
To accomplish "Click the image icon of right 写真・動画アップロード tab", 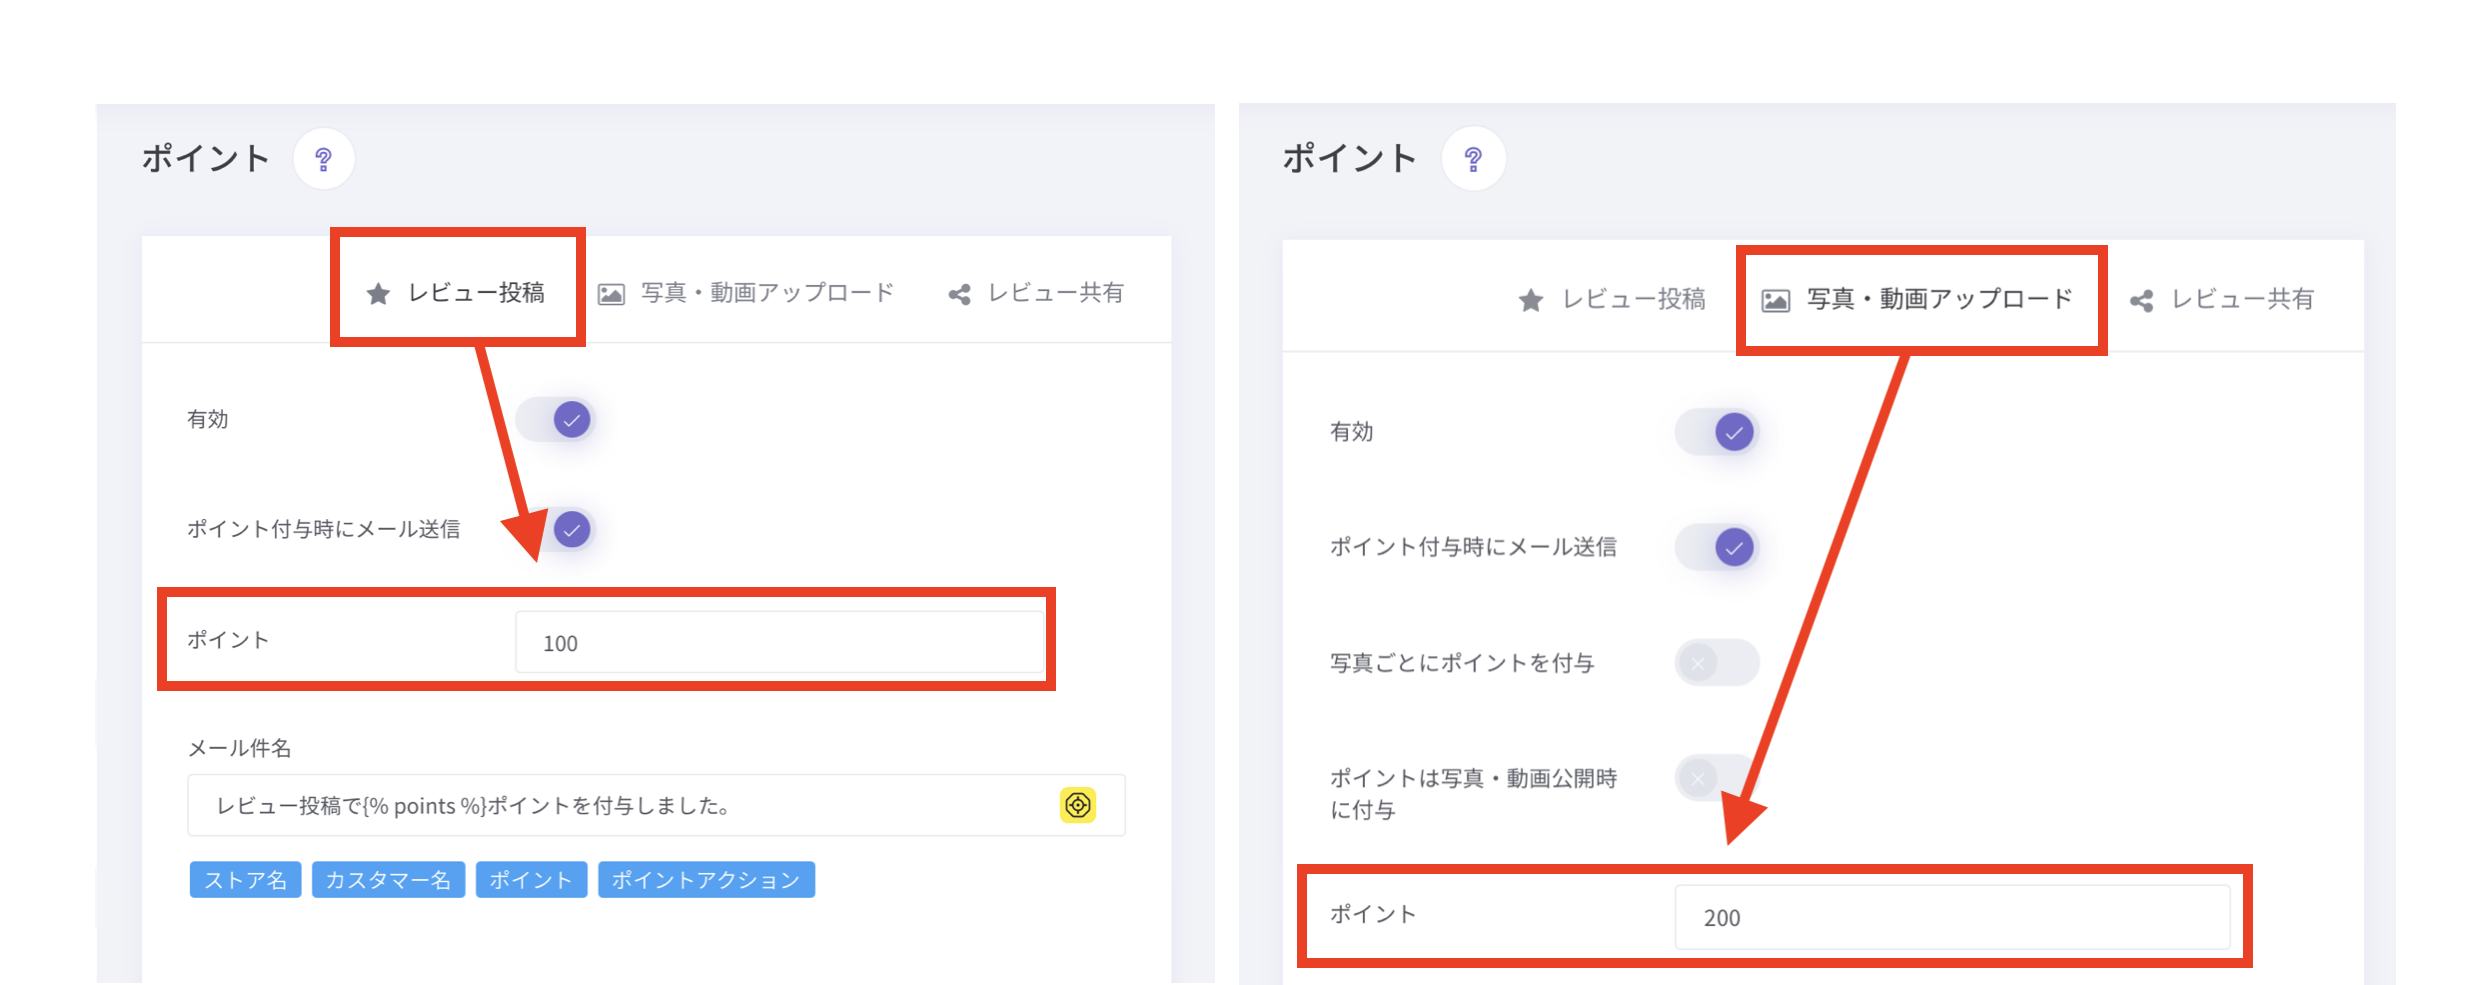I will pos(1775,300).
